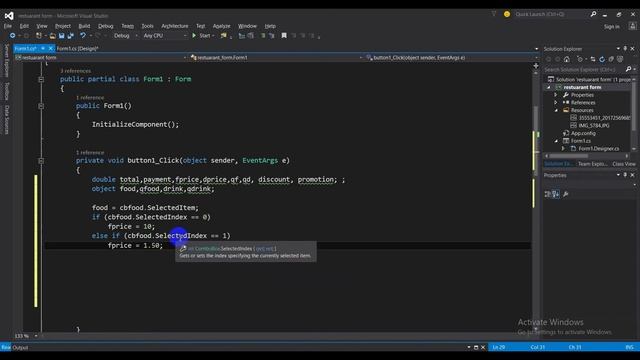Switch to the Team Explorer tab
The height and width of the screenshot is (360, 640).
pos(593,164)
